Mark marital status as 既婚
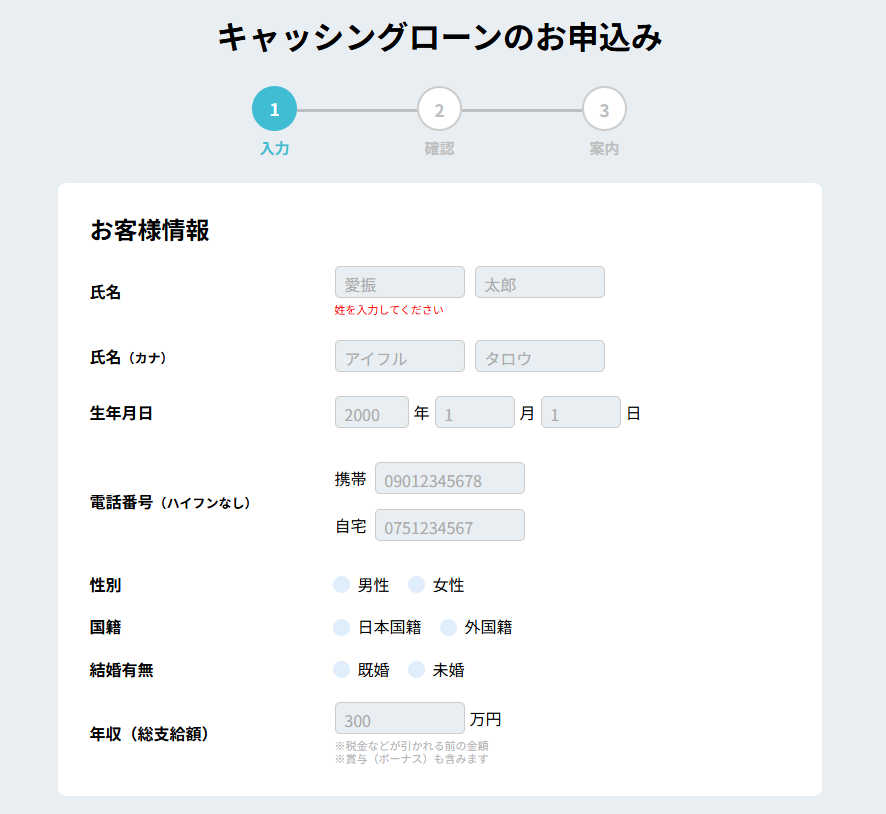The image size is (886, 814). point(341,669)
